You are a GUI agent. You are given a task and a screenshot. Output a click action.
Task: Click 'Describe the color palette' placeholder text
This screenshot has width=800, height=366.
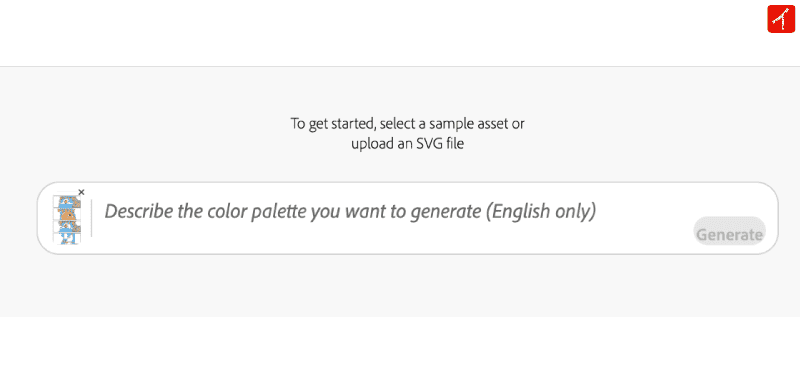click(212, 211)
